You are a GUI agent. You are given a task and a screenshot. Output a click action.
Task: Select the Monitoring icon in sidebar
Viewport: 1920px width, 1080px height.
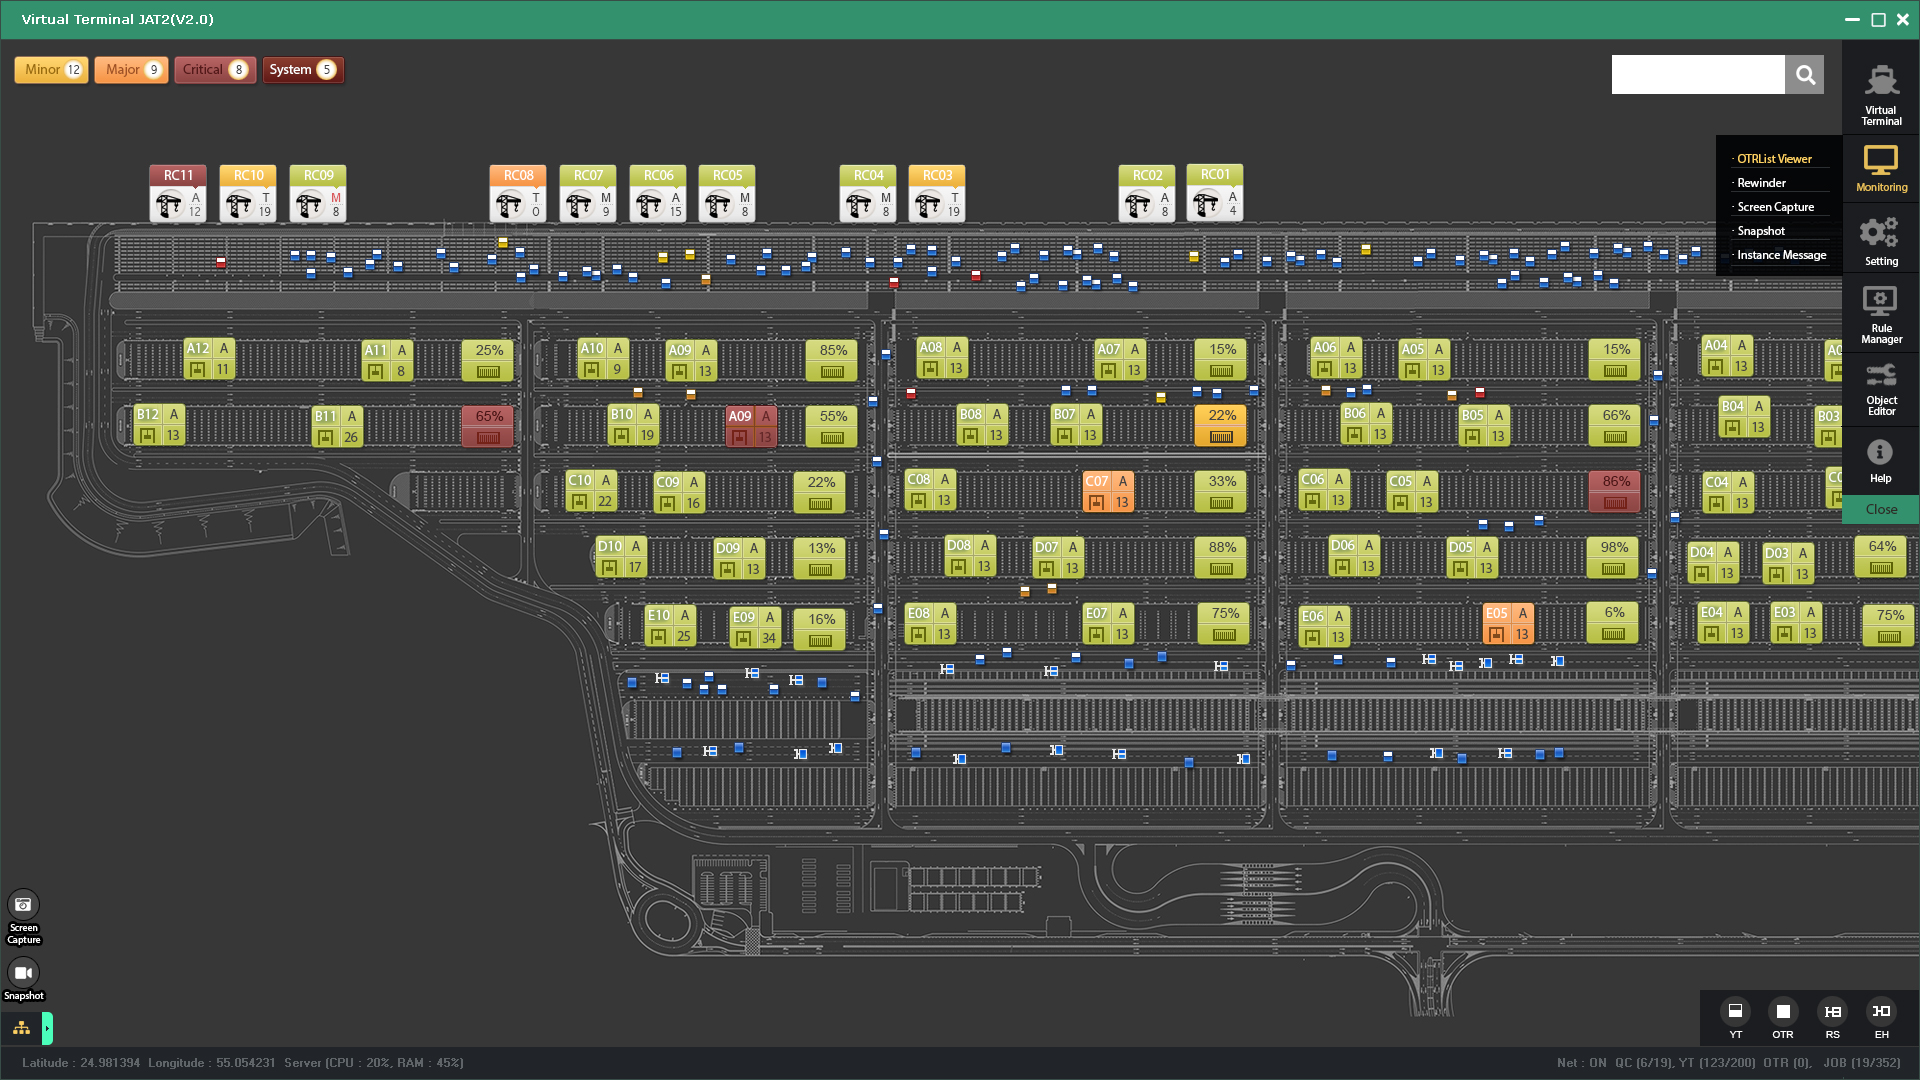coord(1881,168)
